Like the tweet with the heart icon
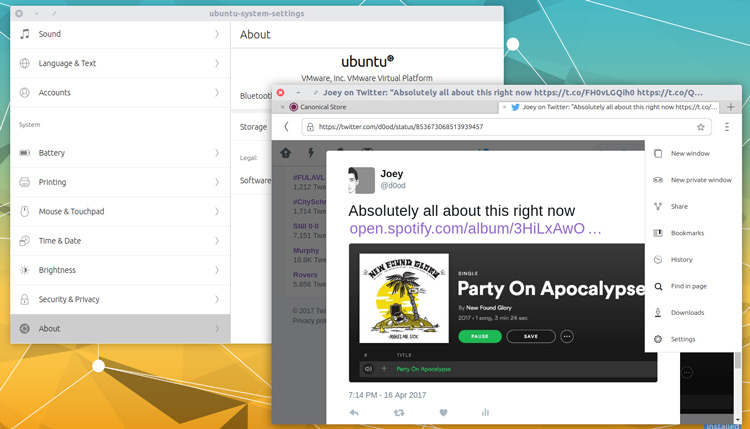Viewport: 750px width, 429px height. click(443, 412)
